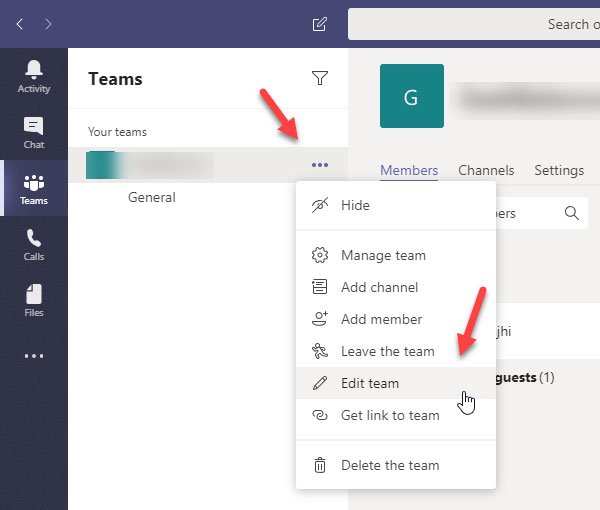The image size is (600, 510).
Task: Open Files in the sidebar
Action: point(34,301)
